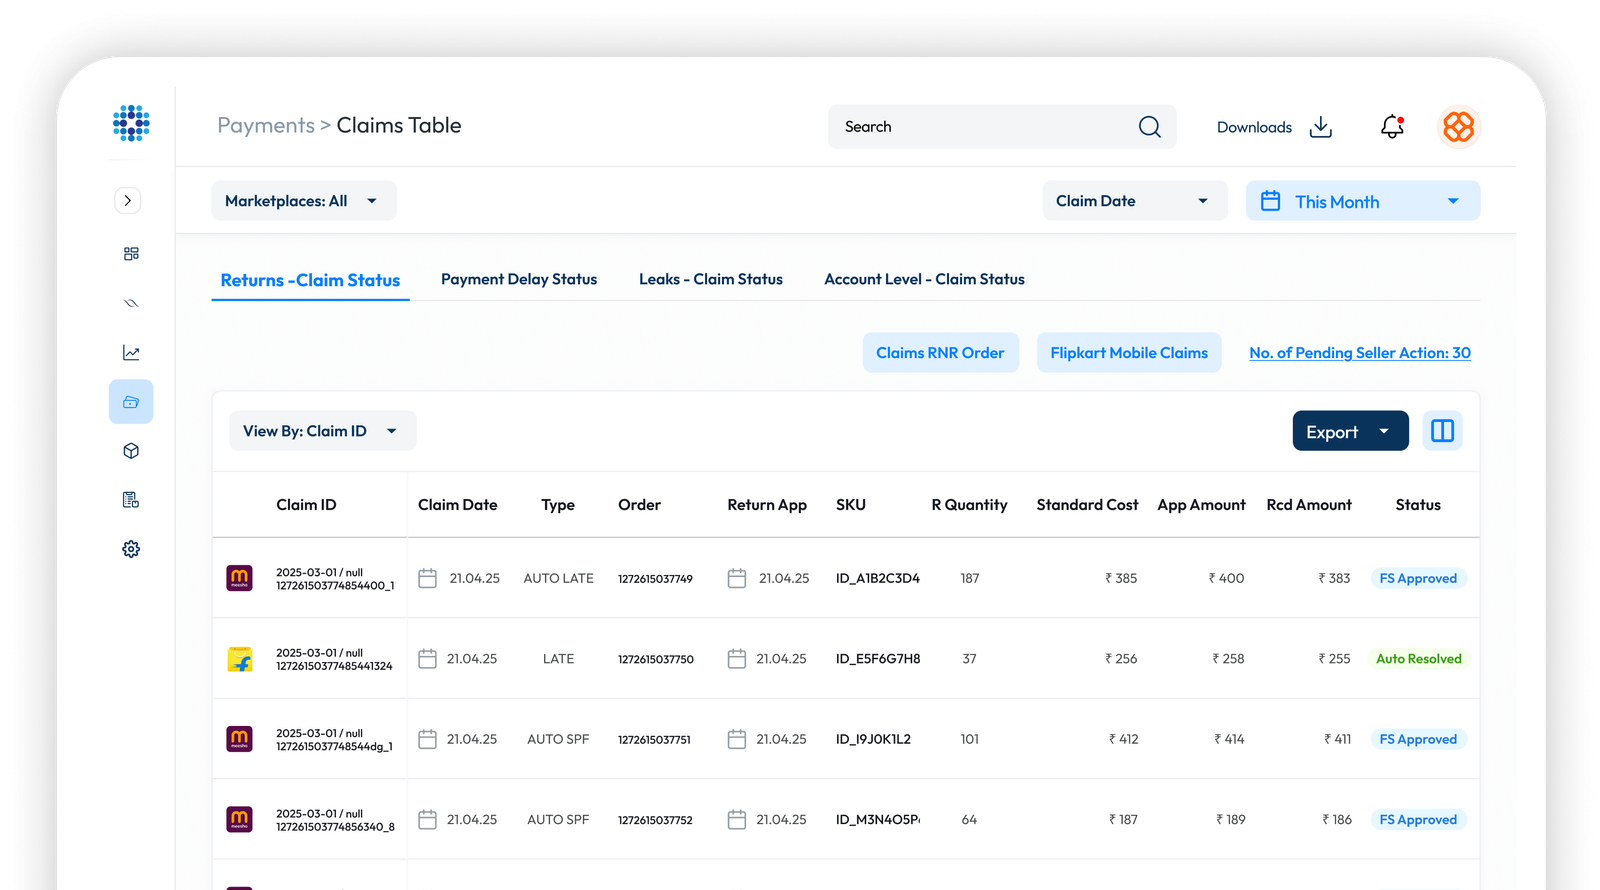This screenshot has height=890, width=1600.
Task: Switch to Leaks - Claim Status tab
Action: coord(711,280)
